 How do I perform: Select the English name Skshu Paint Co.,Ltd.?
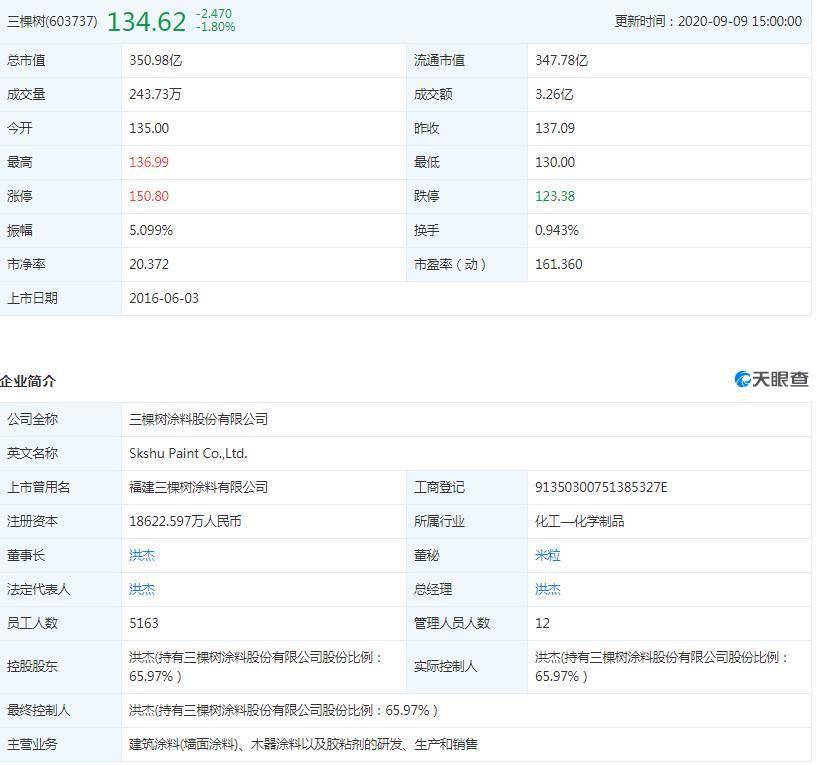click(188, 453)
